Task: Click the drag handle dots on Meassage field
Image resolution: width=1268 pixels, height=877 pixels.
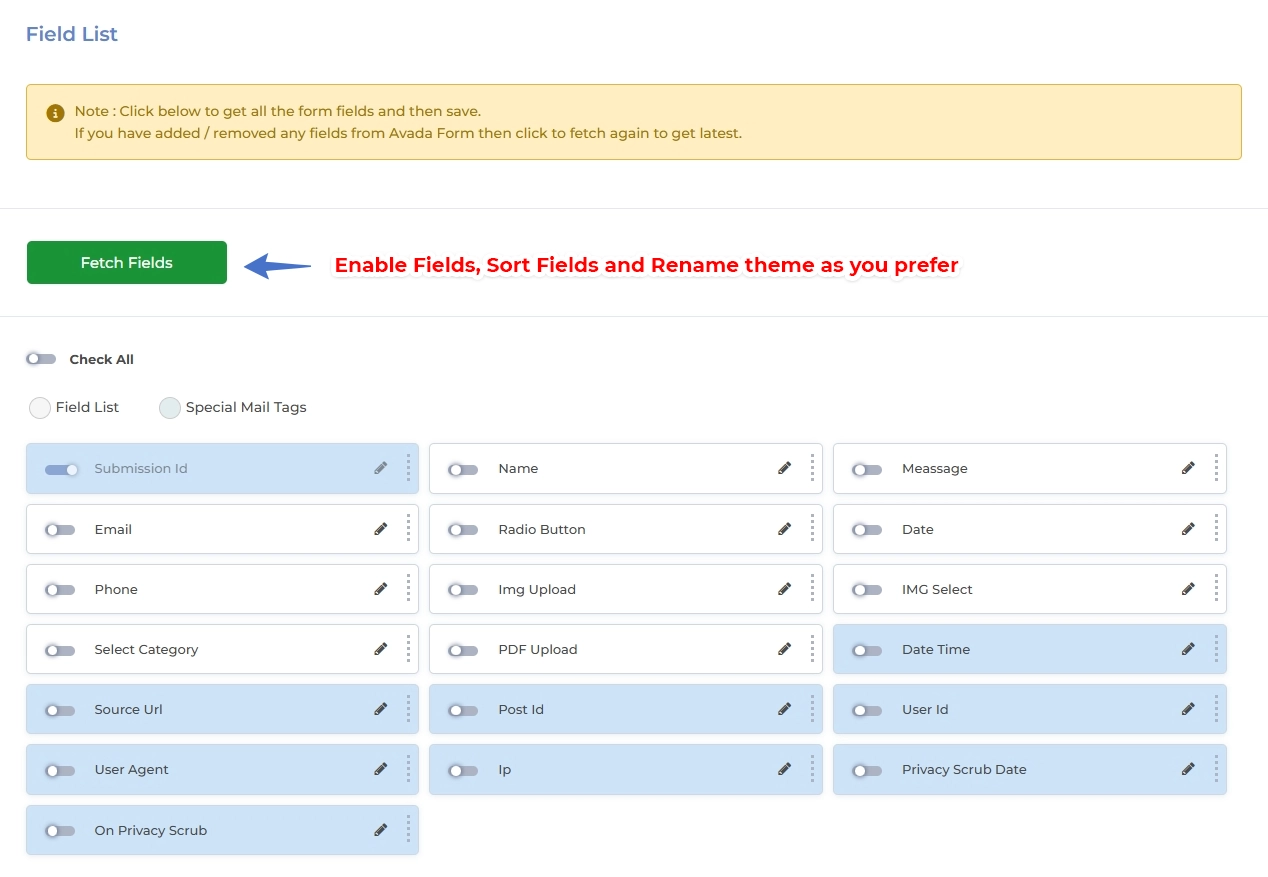Action: 1216,468
